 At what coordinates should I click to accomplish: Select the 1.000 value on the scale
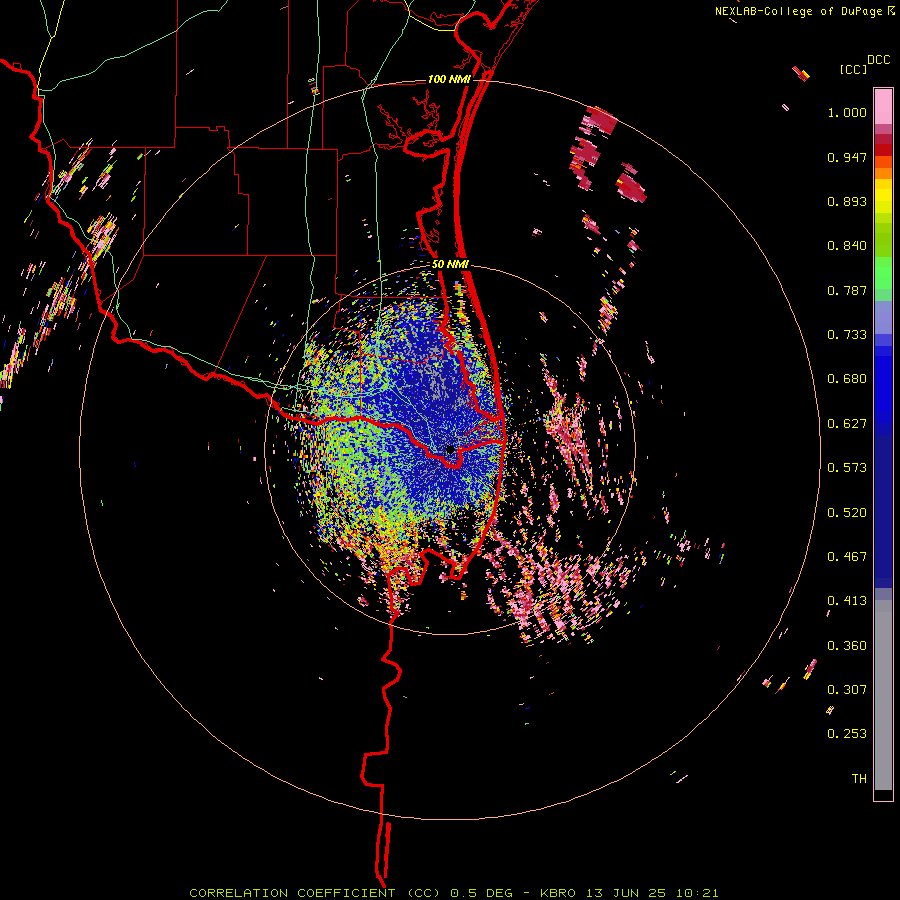coord(847,112)
